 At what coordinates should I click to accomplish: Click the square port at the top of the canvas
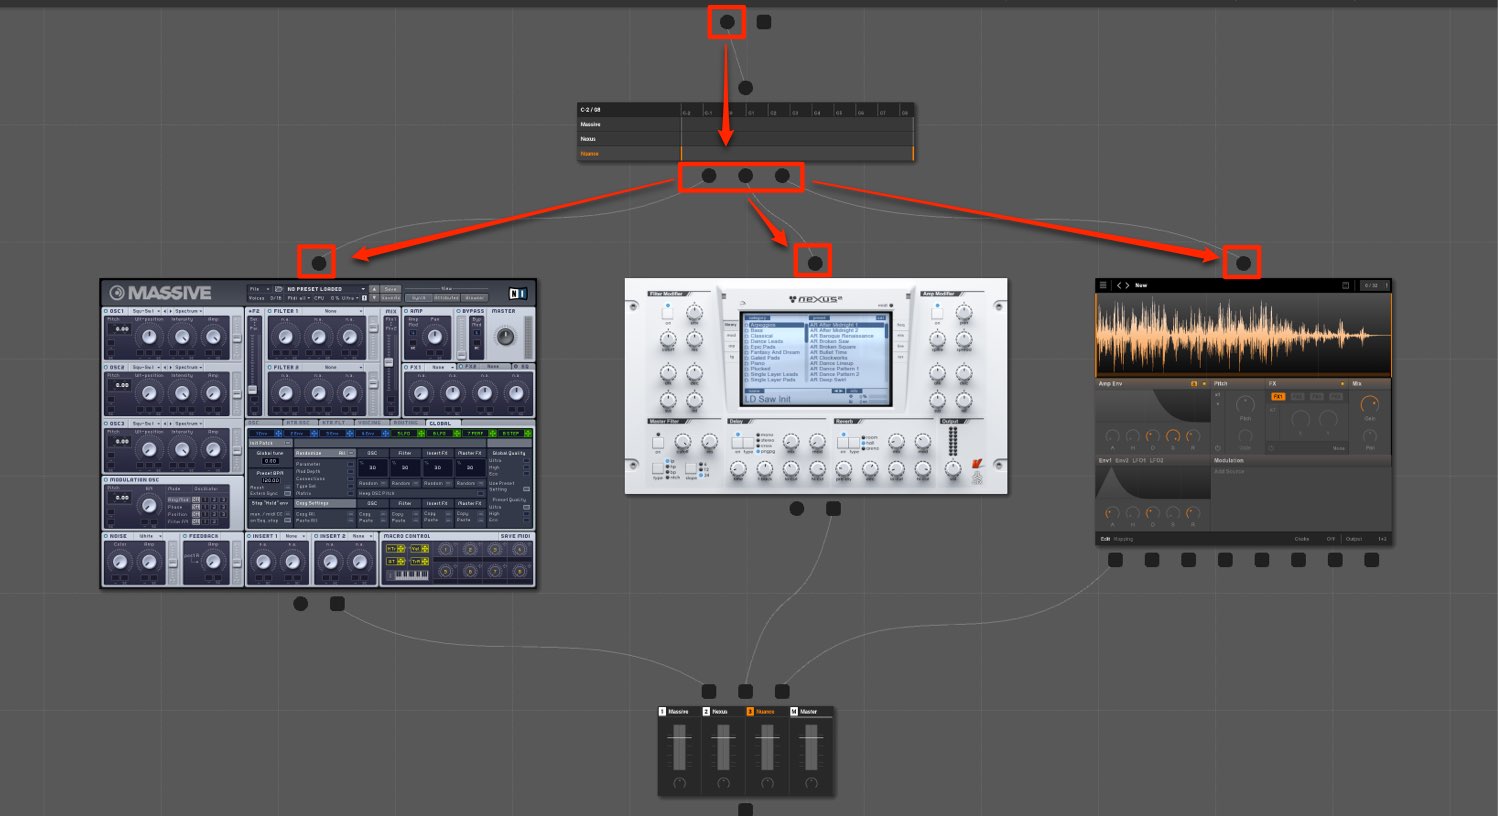(764, 21)
